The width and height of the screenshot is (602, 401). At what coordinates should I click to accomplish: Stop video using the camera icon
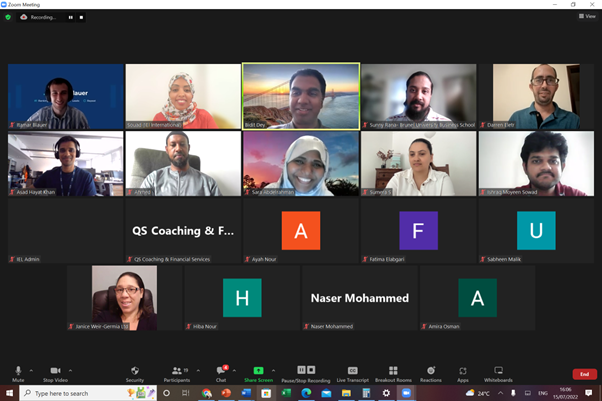[x=55, y=373]
